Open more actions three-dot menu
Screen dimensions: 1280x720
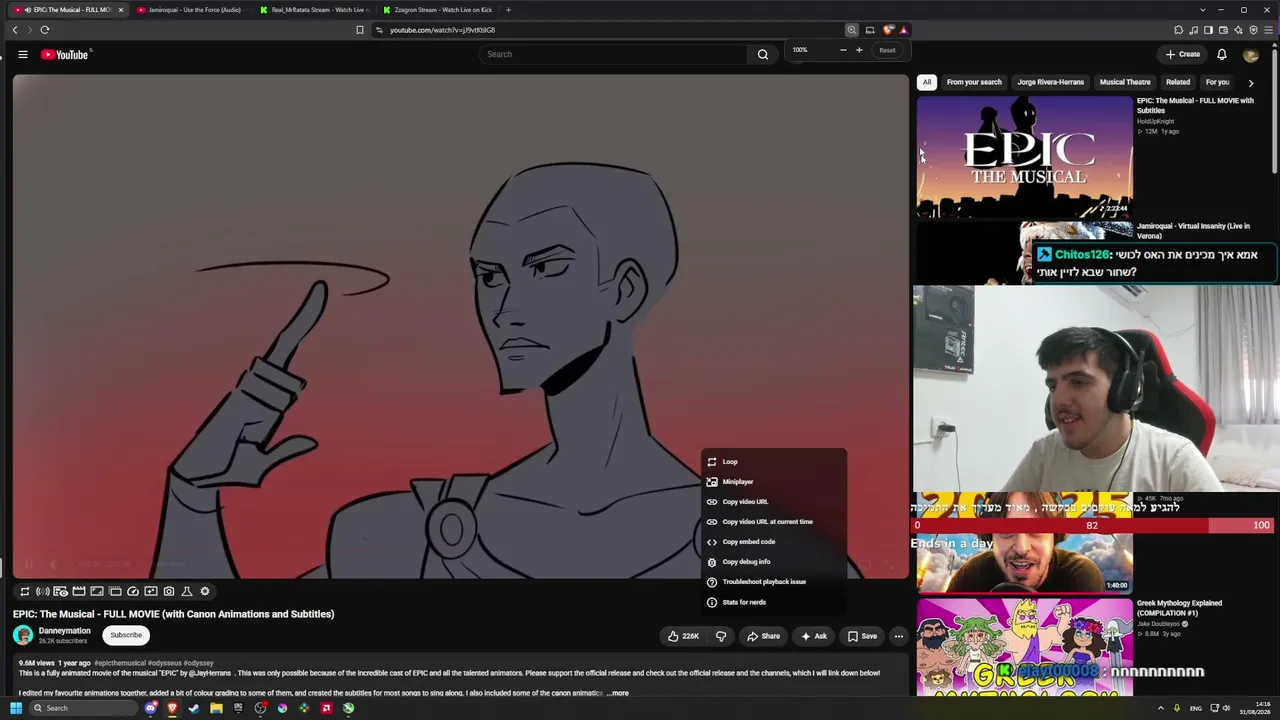tap(898, 636)
